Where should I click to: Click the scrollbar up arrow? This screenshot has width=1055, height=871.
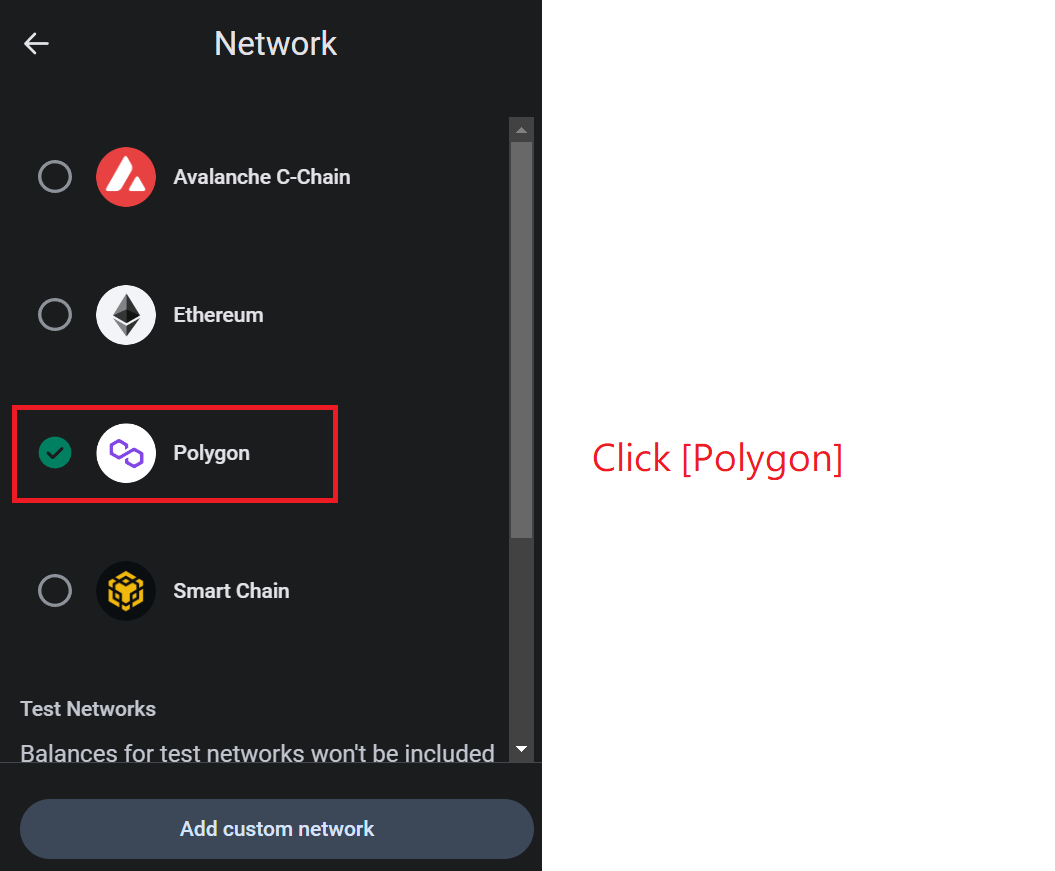click(x=521, y=130)
